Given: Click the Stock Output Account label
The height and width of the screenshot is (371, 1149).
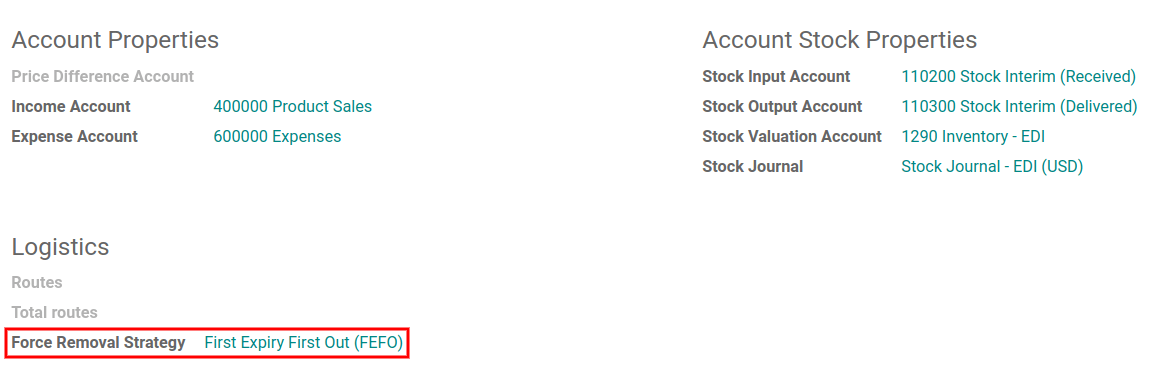Looking at the screenshot, I should coord(782,107).
